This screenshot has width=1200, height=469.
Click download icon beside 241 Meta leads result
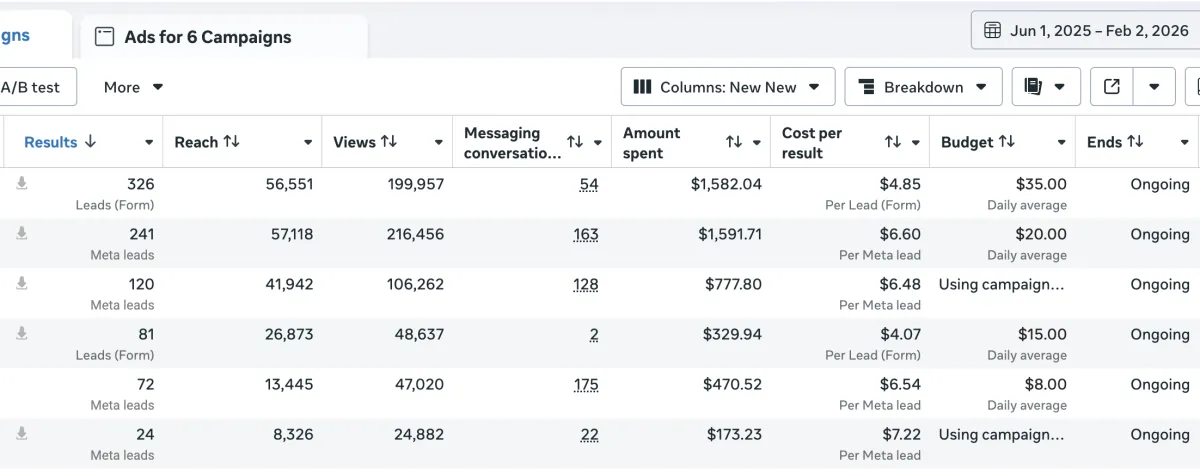click(22, 233)
